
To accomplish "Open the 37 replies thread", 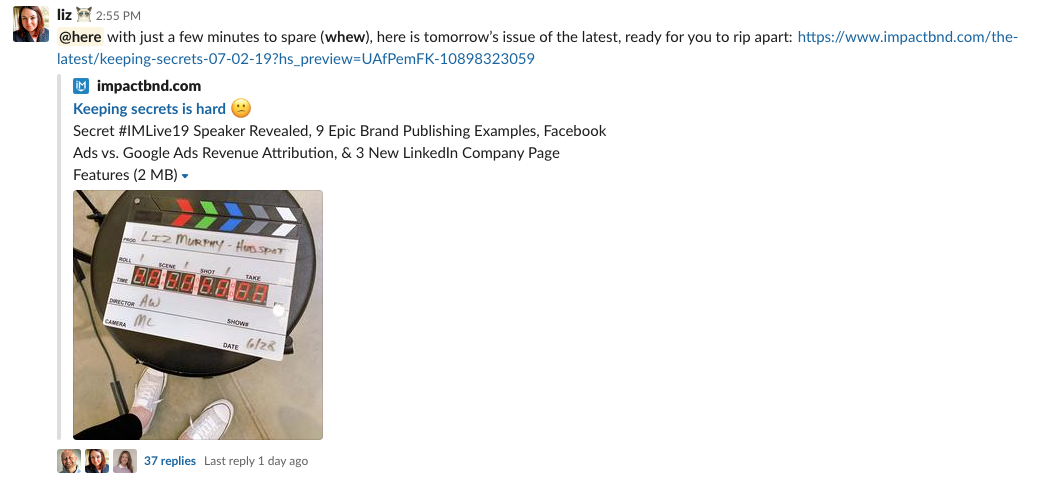I will 170,460.
